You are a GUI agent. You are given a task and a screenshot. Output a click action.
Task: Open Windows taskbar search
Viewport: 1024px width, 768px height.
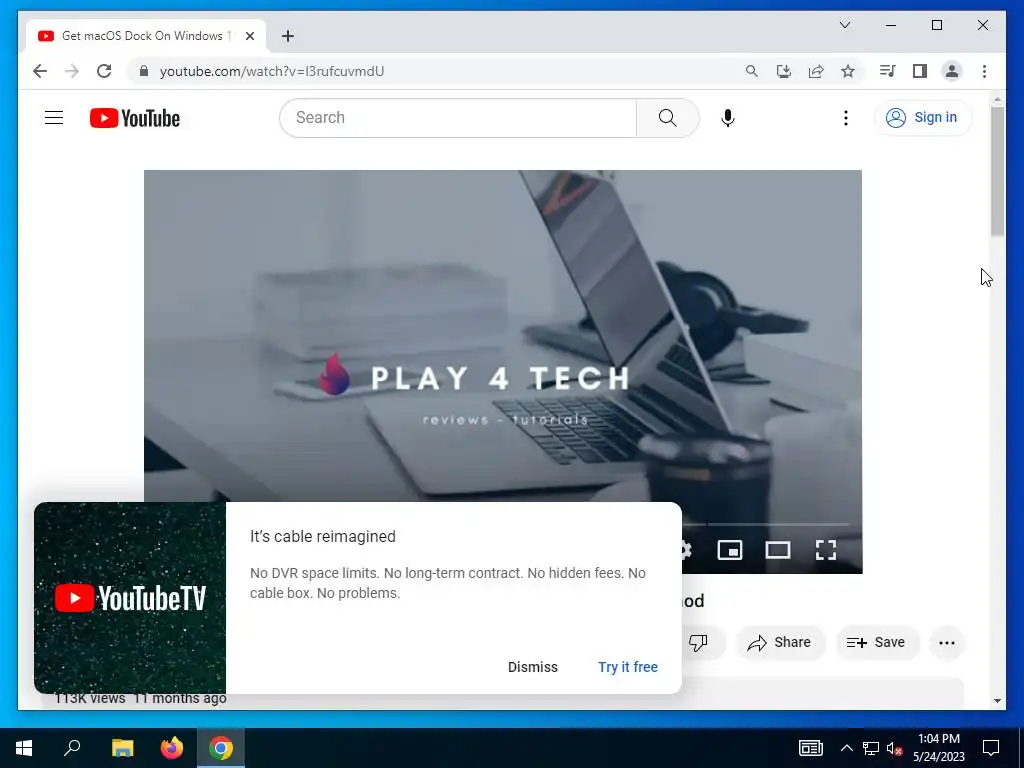tap(72, 748)
